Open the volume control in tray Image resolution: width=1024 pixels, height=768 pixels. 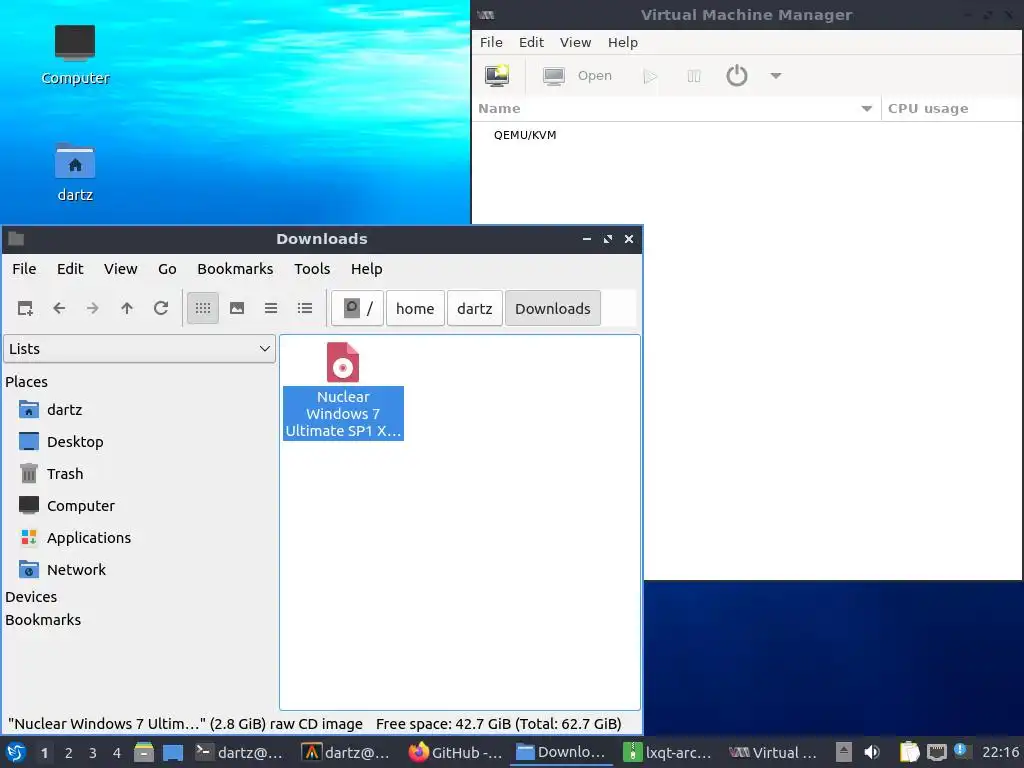tap(871, 753)
